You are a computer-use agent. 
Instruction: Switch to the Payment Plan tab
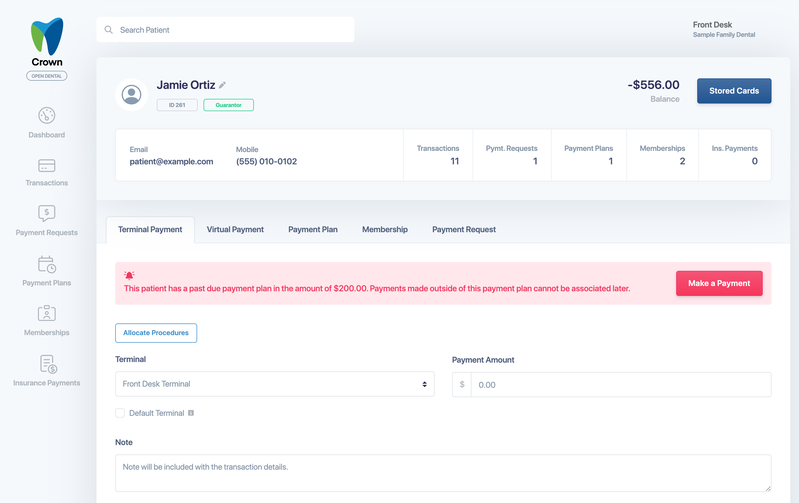tap(313, 229)
